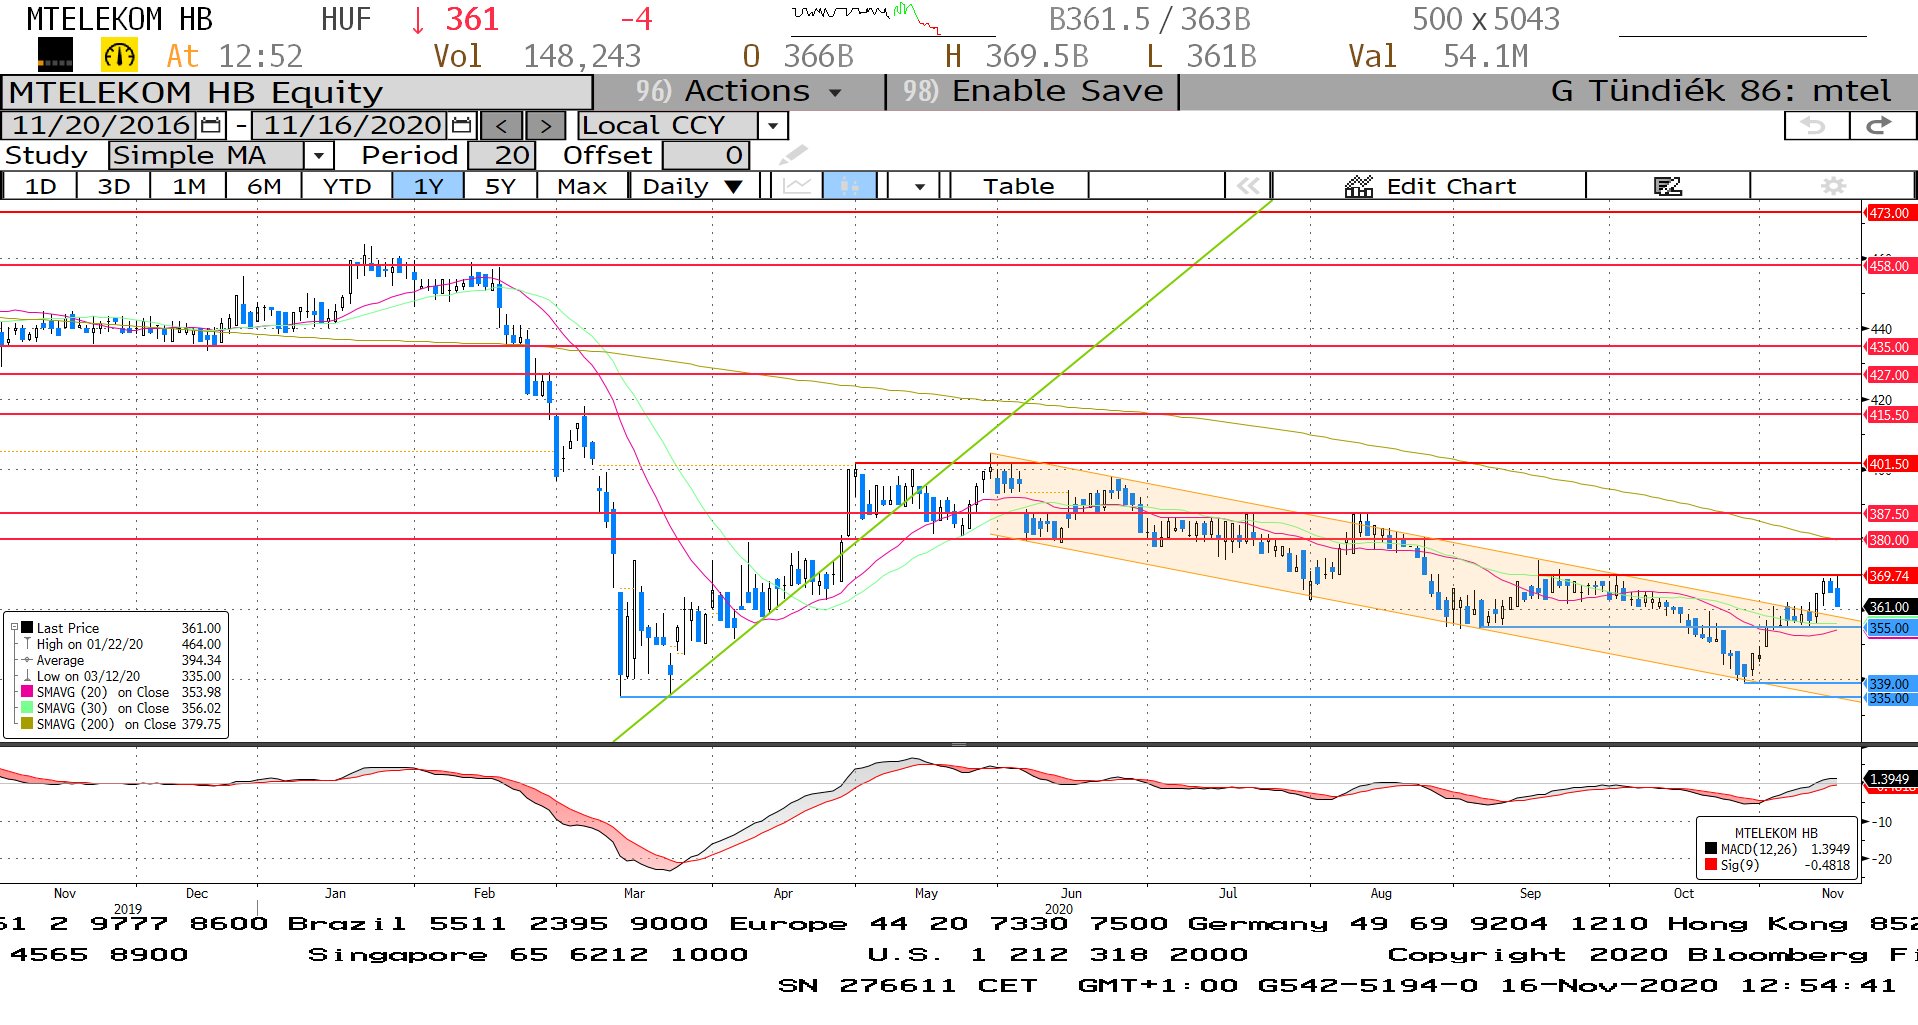This screenshot has height=1025, width=1918.
Task: Click the 'G Tündiék 86: mtel' title
Action: pyautogui.click(x=1720, y=91)
